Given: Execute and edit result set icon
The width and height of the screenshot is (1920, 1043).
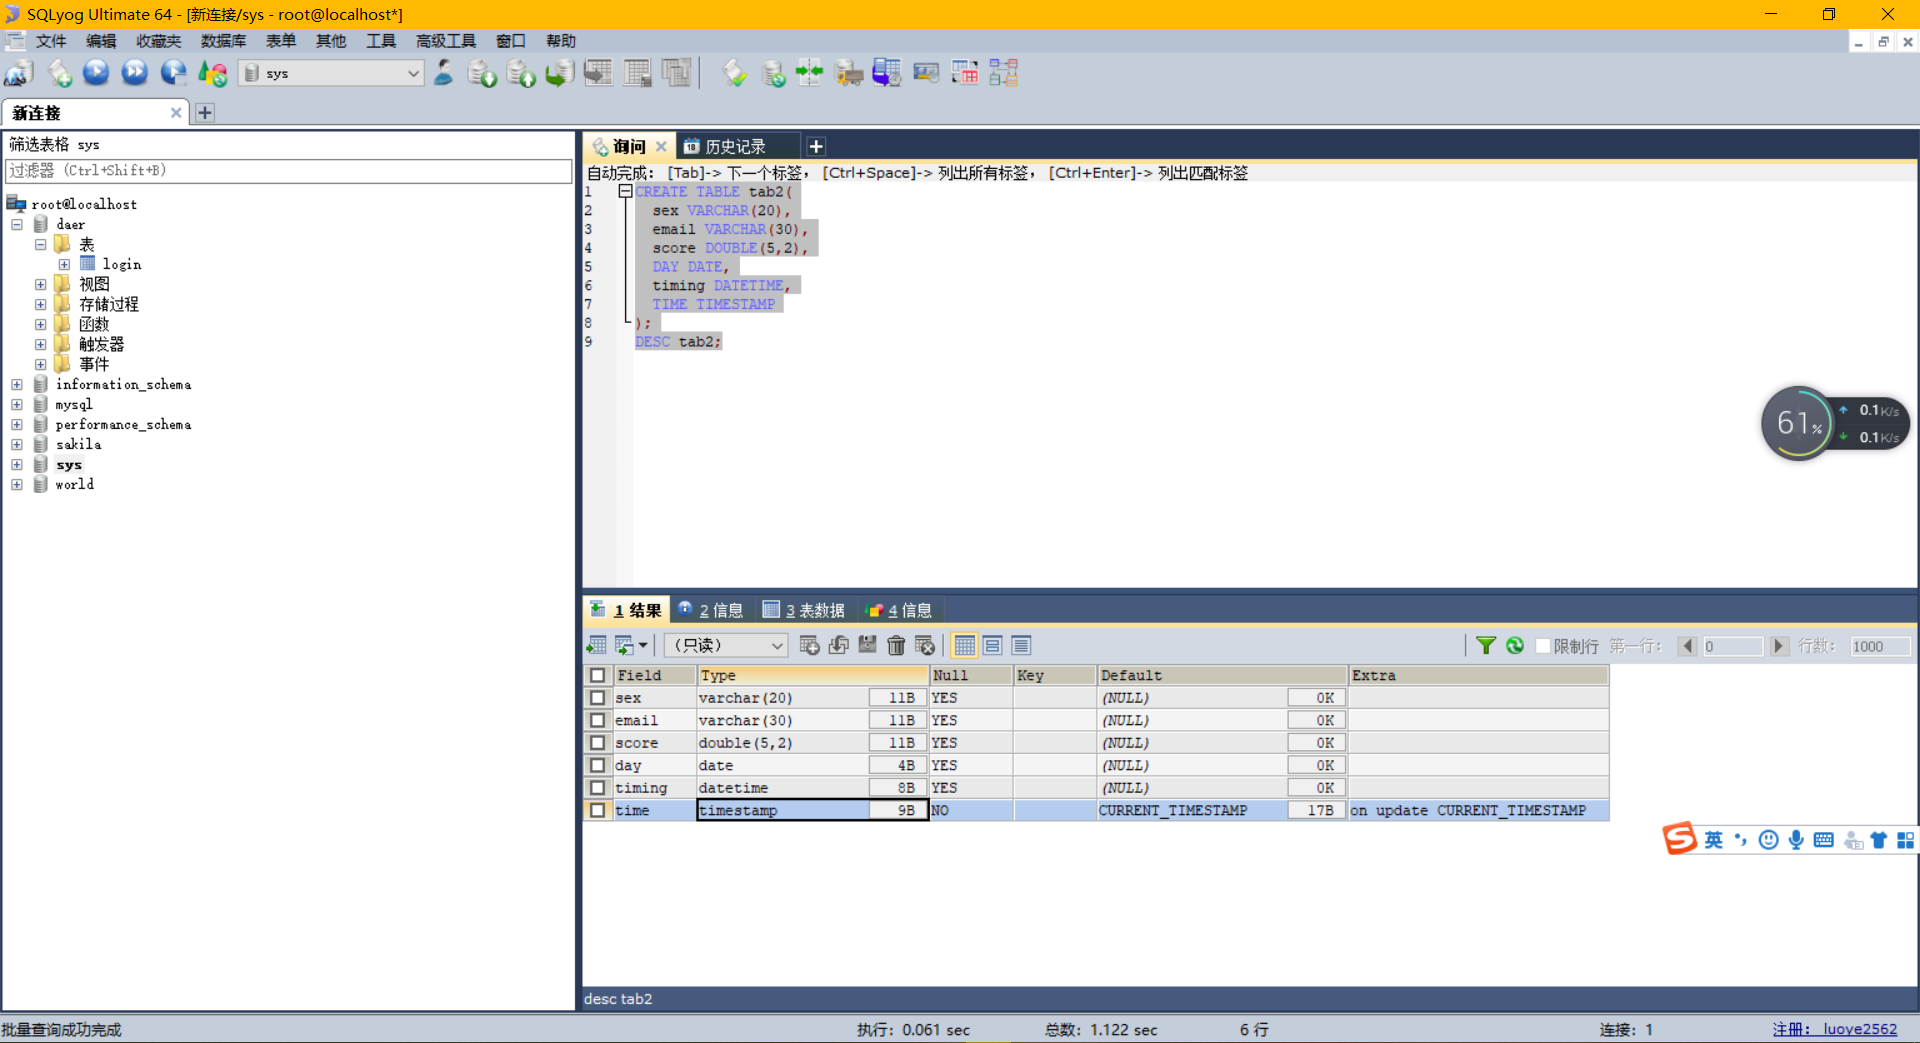Looking at the screenshot, I should pyautogui.click(x=173, y=73).
